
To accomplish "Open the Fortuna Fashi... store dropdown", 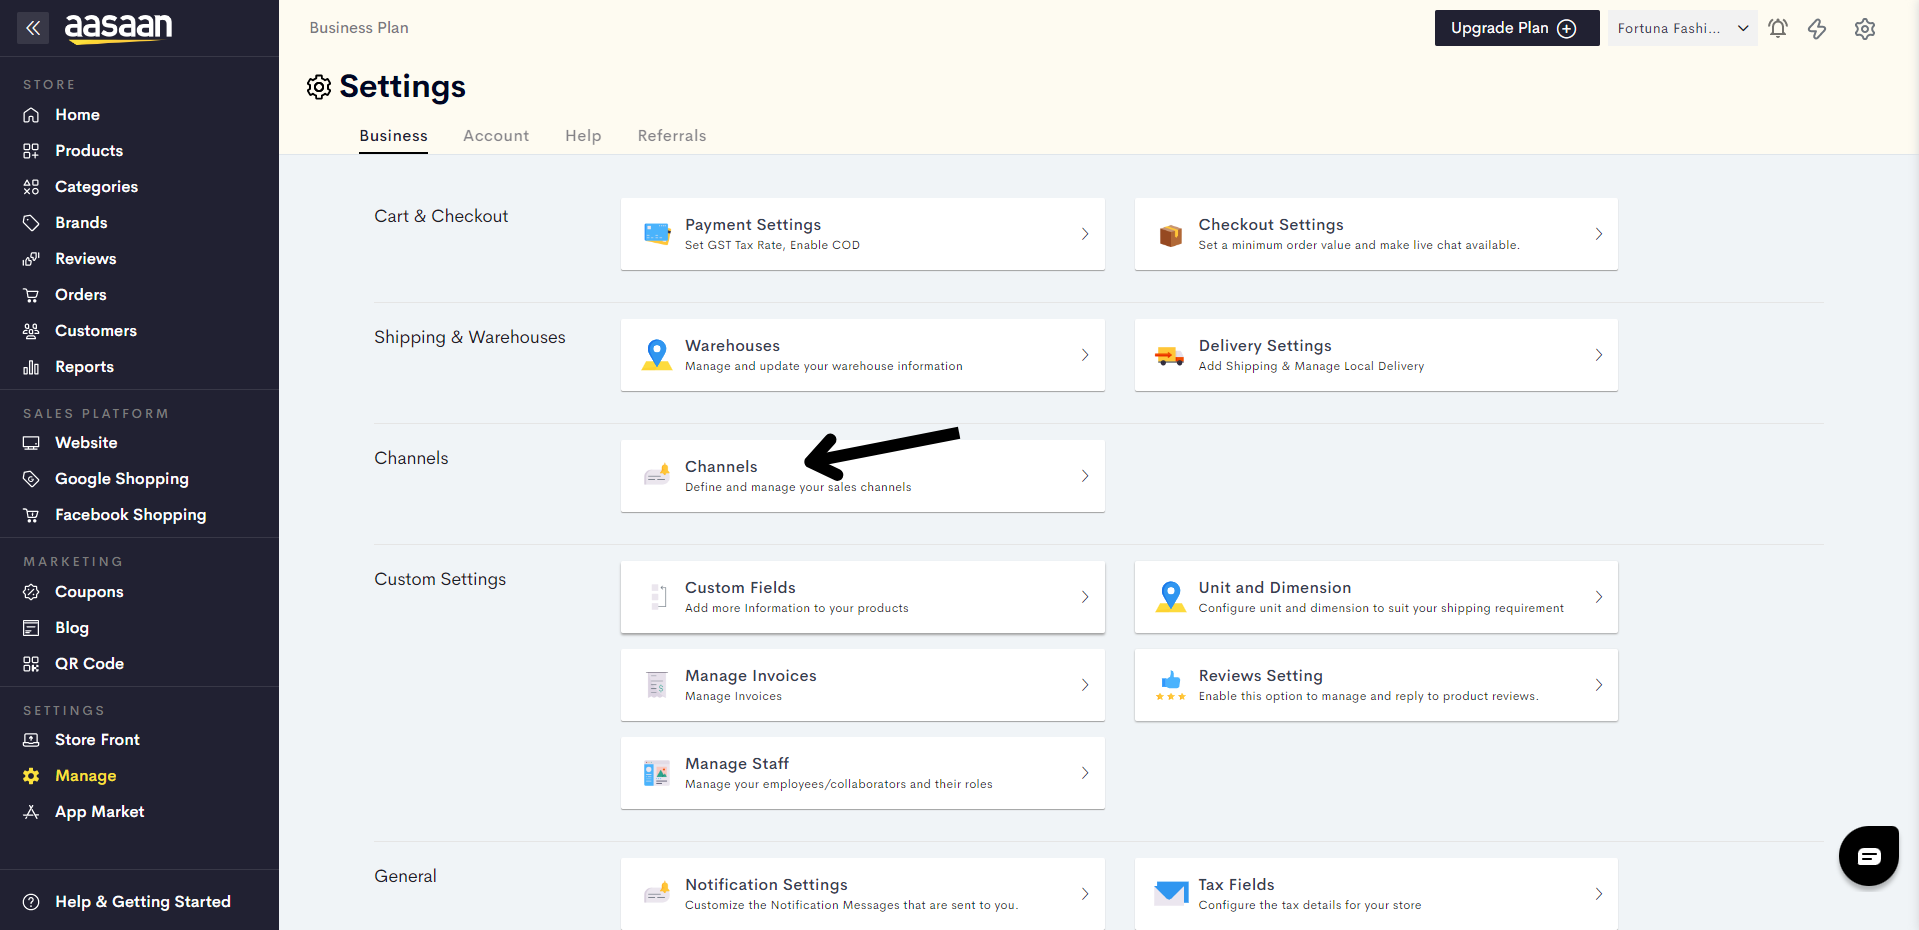I will (x=1683, y=28).
